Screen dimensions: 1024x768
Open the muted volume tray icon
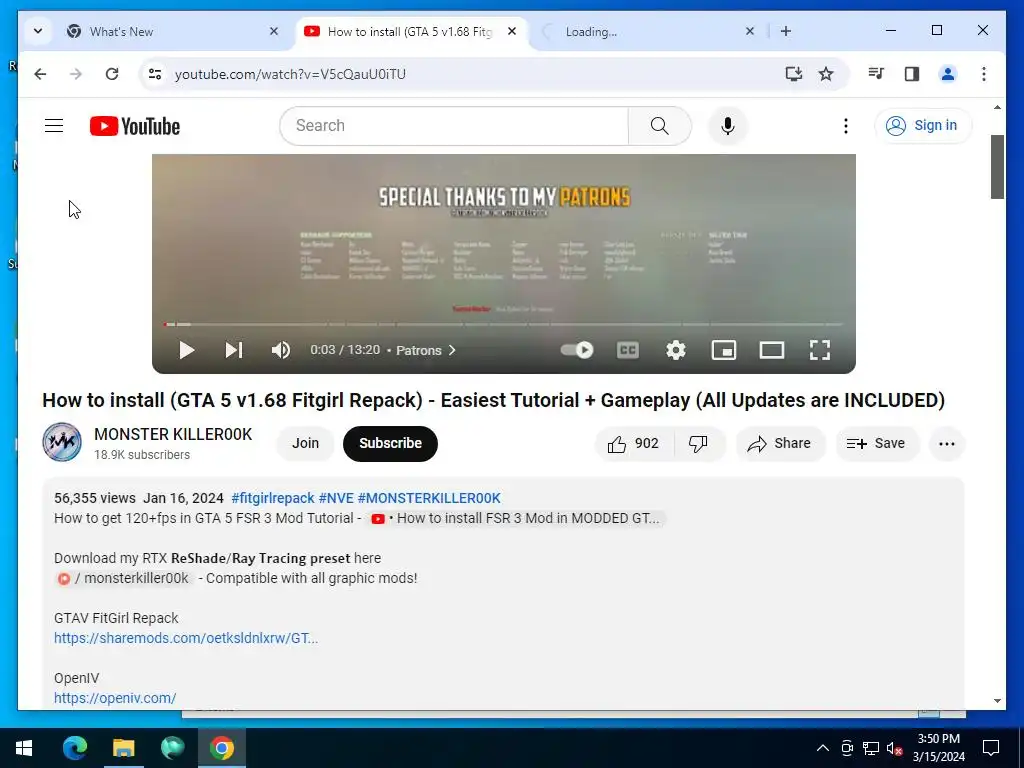pos(894,748)
